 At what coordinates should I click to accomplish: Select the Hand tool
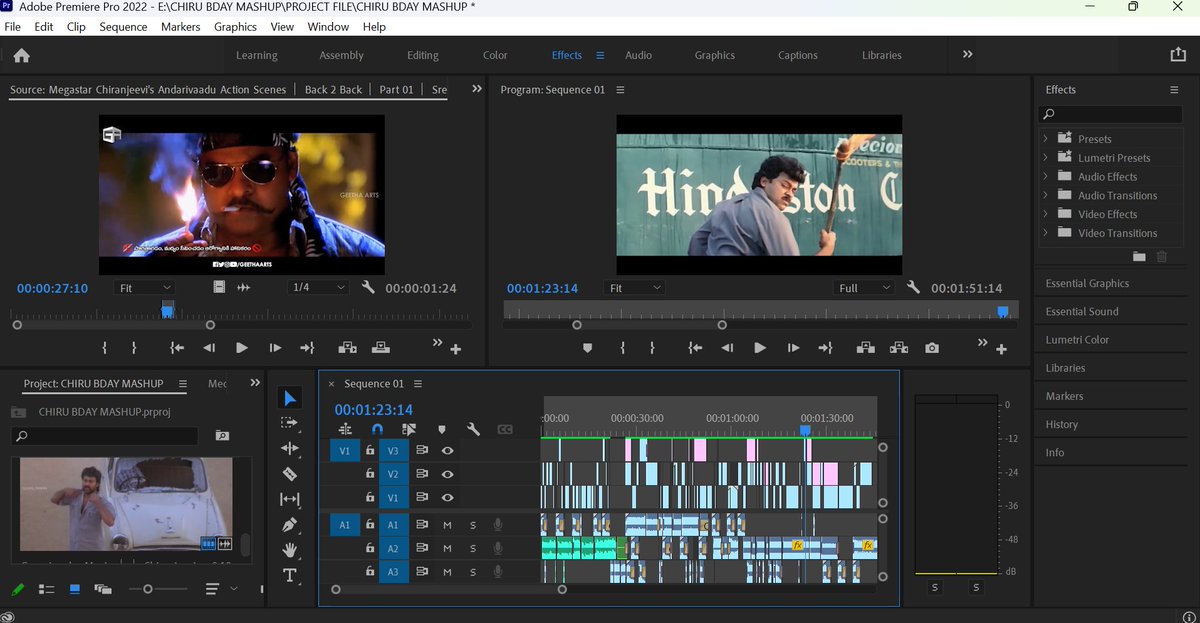(x=290, y=549)
